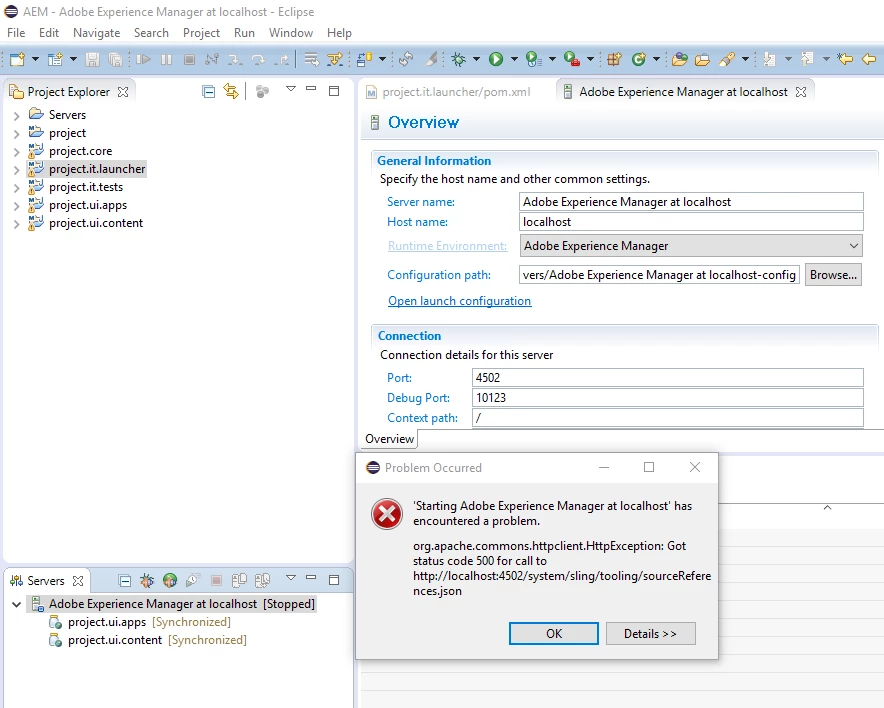Expand the project.ui.content node in Project Explorer
Viewport: 884px width, 708px height.
point(16,224)
